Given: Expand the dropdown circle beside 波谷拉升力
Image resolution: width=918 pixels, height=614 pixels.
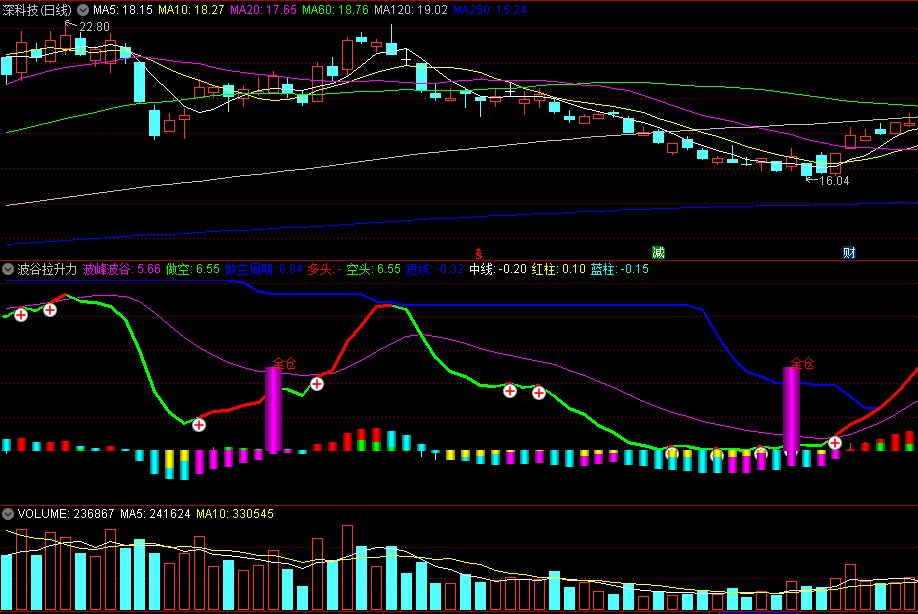Looking at the screenshot, I should 8,269.
